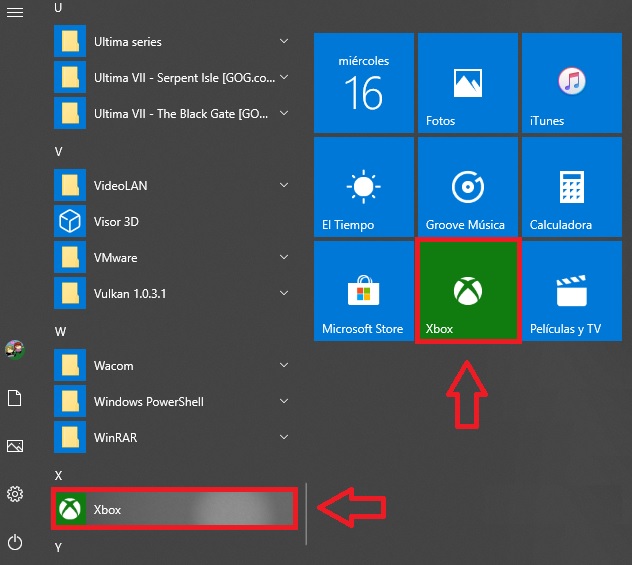Open the Películas y TV tile
632x565 pixels.
click(x=572, y=291)
